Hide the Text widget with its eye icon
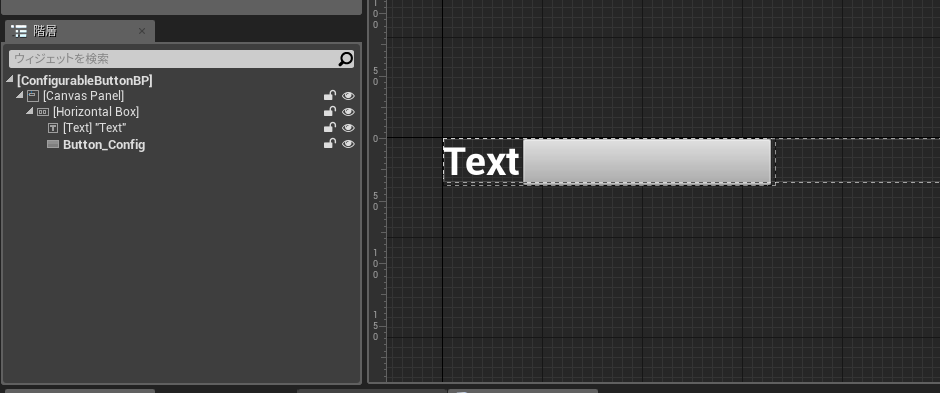940x393 pixels. point(348,128)
